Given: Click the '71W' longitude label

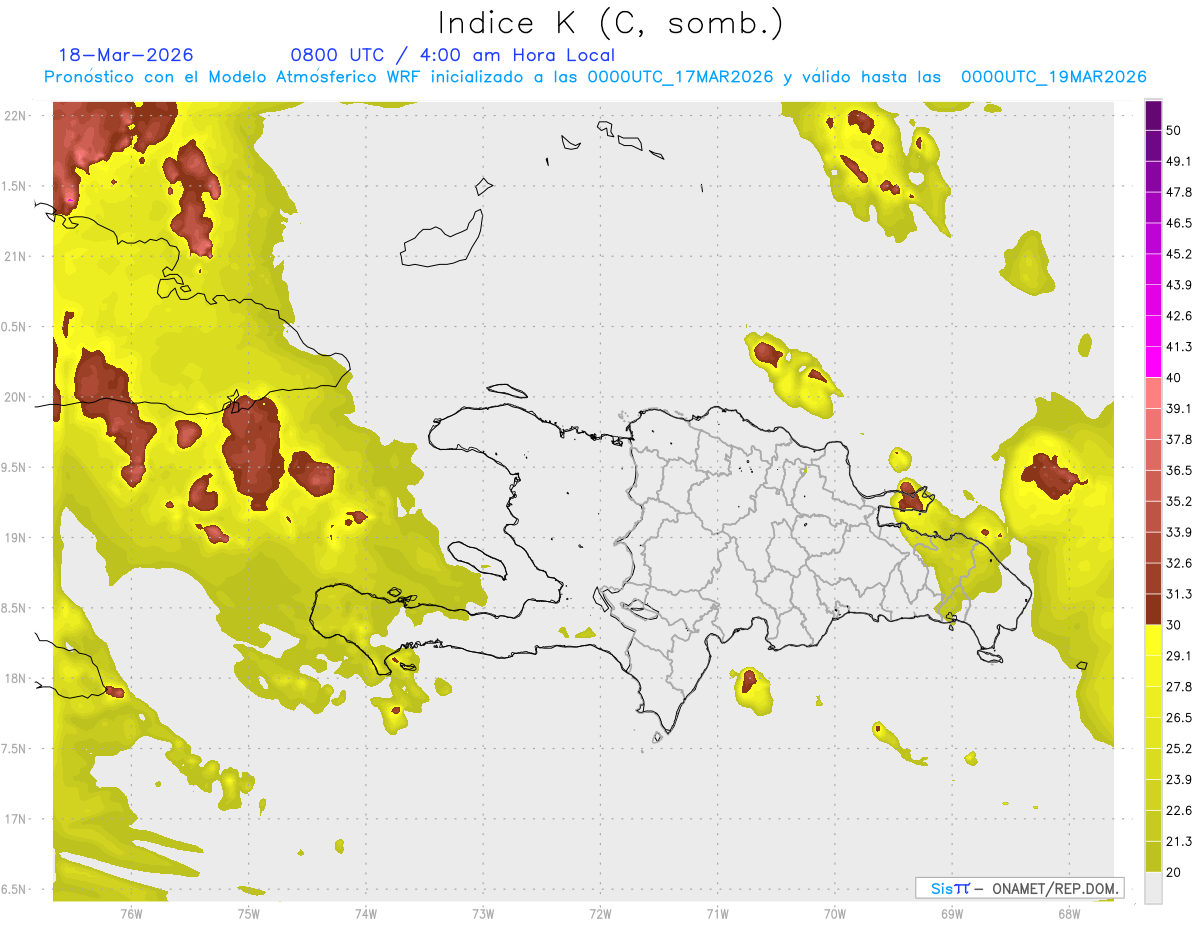Looking at the screenshot, I should pyautogui.click(x=717, y=913).
